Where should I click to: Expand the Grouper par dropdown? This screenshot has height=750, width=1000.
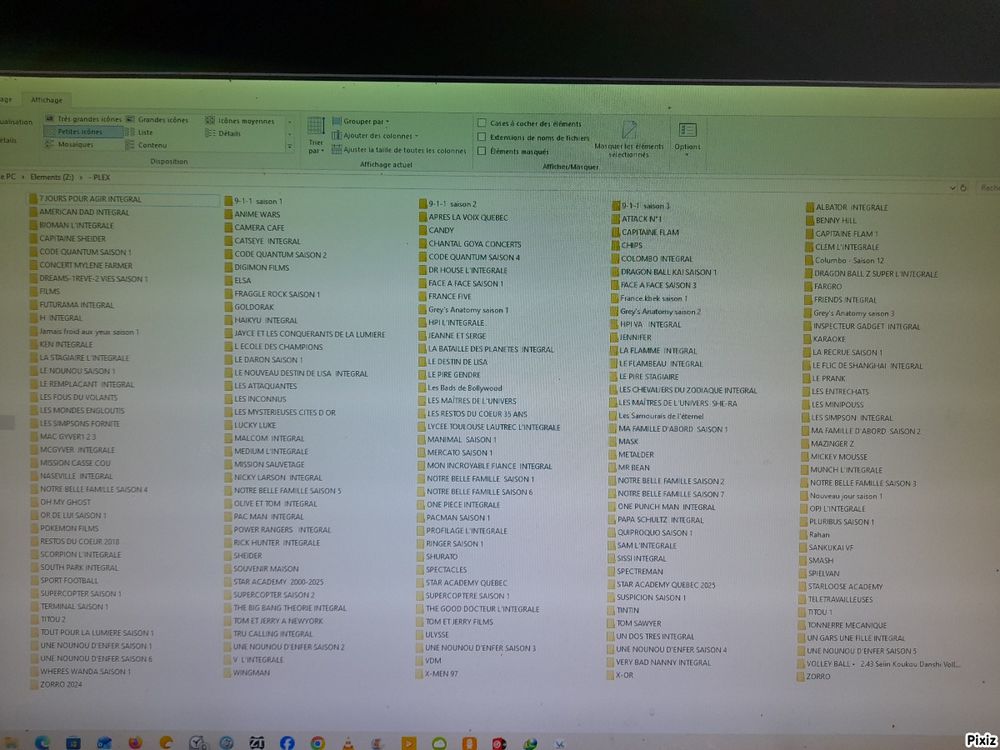tap(365, 121)
